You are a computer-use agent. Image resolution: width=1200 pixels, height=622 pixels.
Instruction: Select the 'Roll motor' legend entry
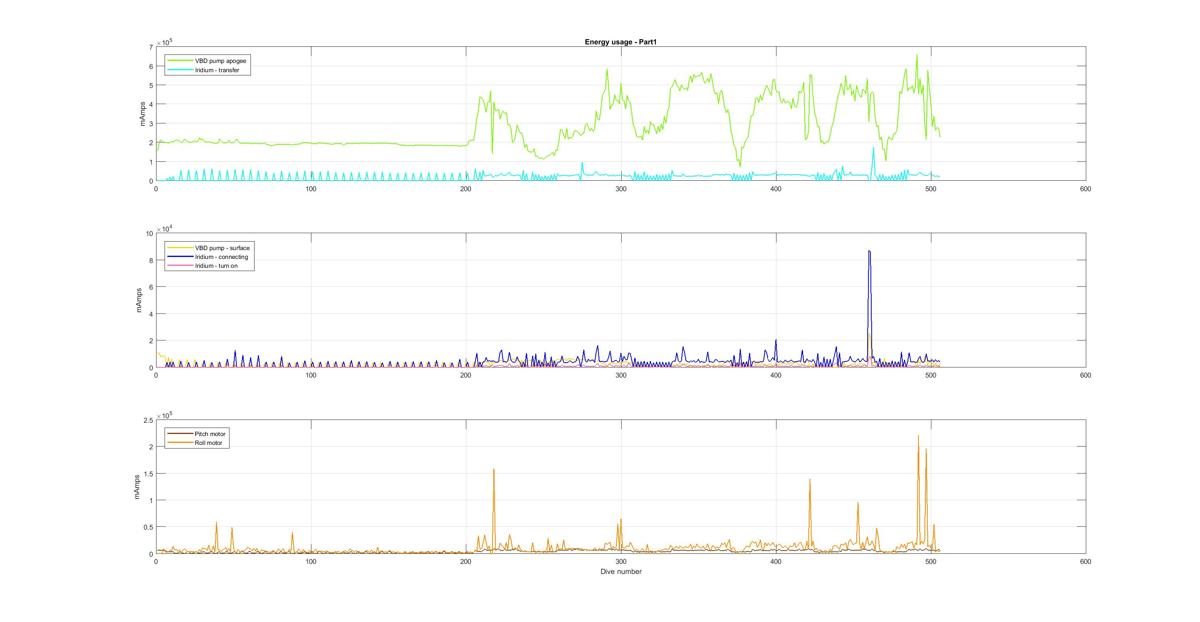pyautogui.click(x=210, y=443)
